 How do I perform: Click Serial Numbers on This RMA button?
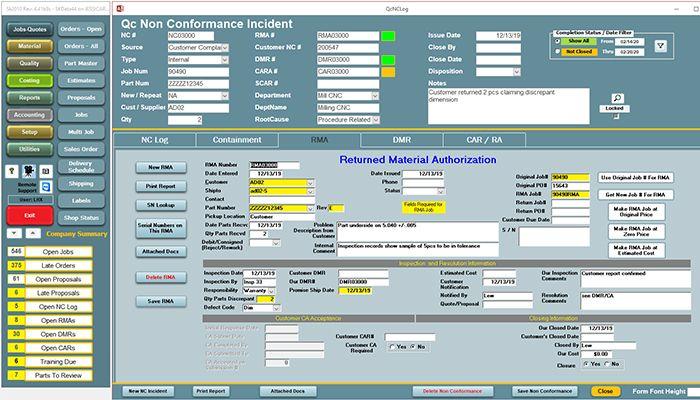[x=161, y=228]
